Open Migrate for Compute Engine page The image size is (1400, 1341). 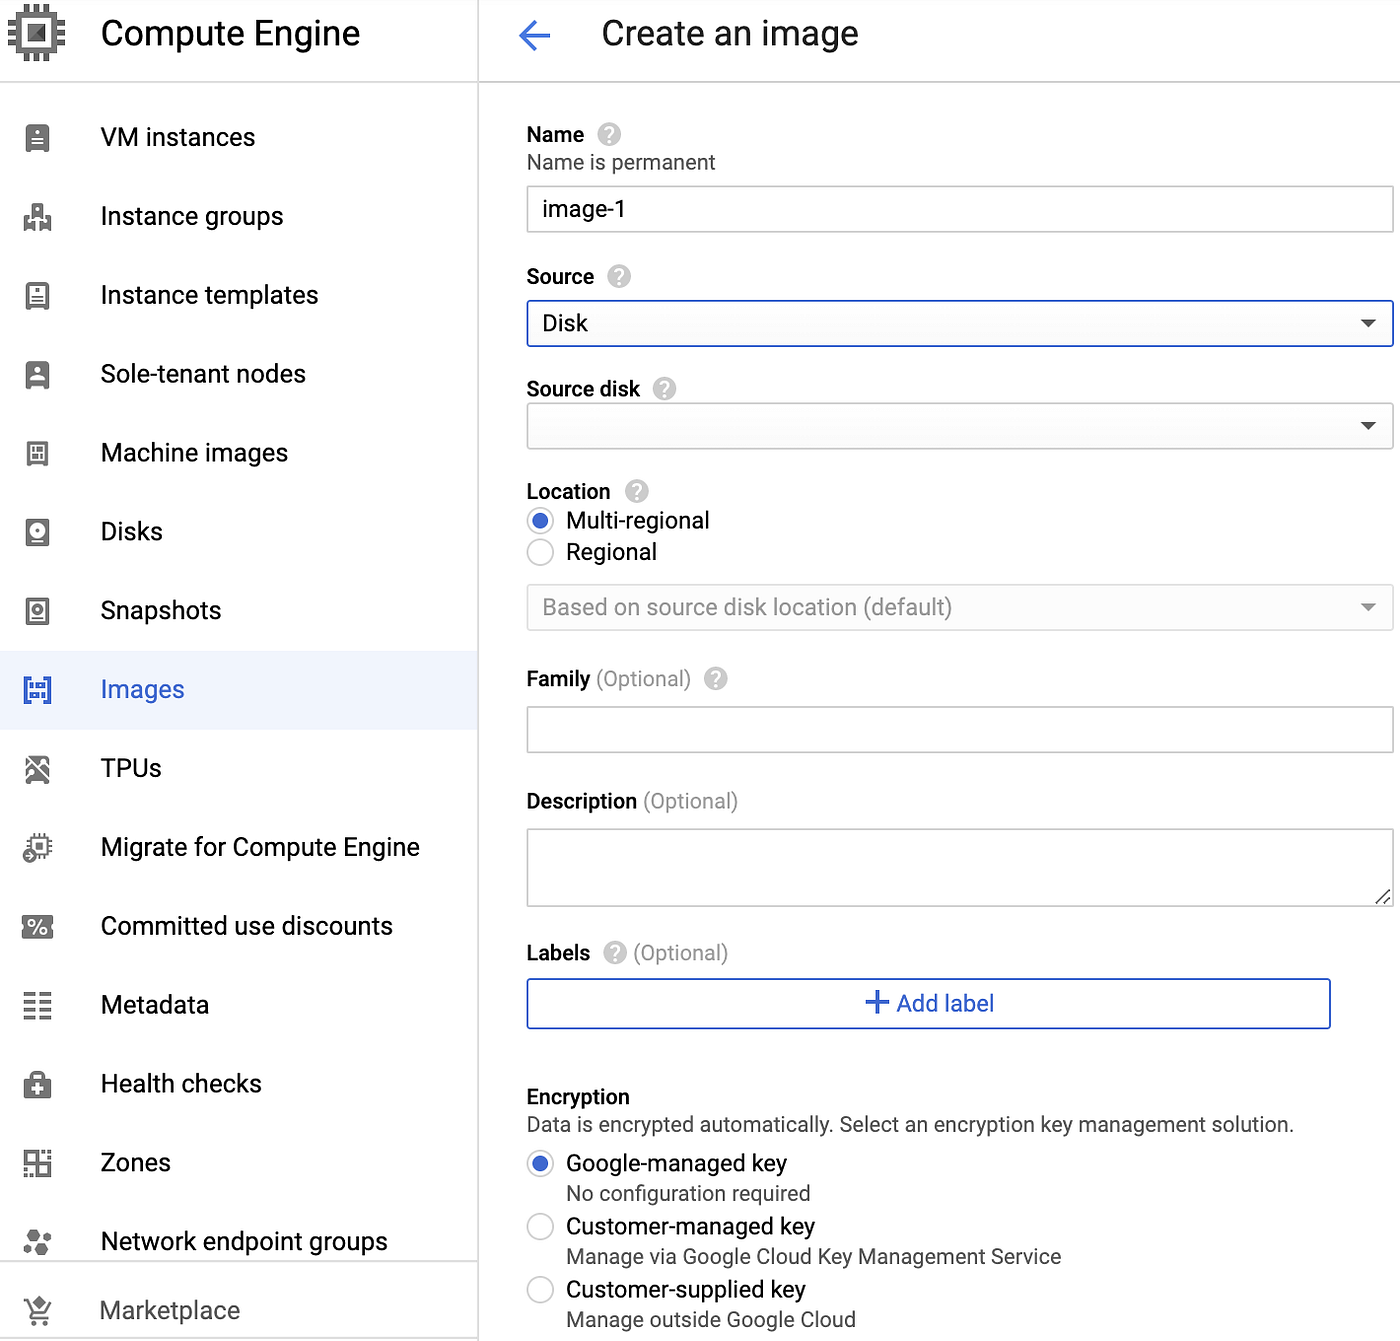[238, 848]
